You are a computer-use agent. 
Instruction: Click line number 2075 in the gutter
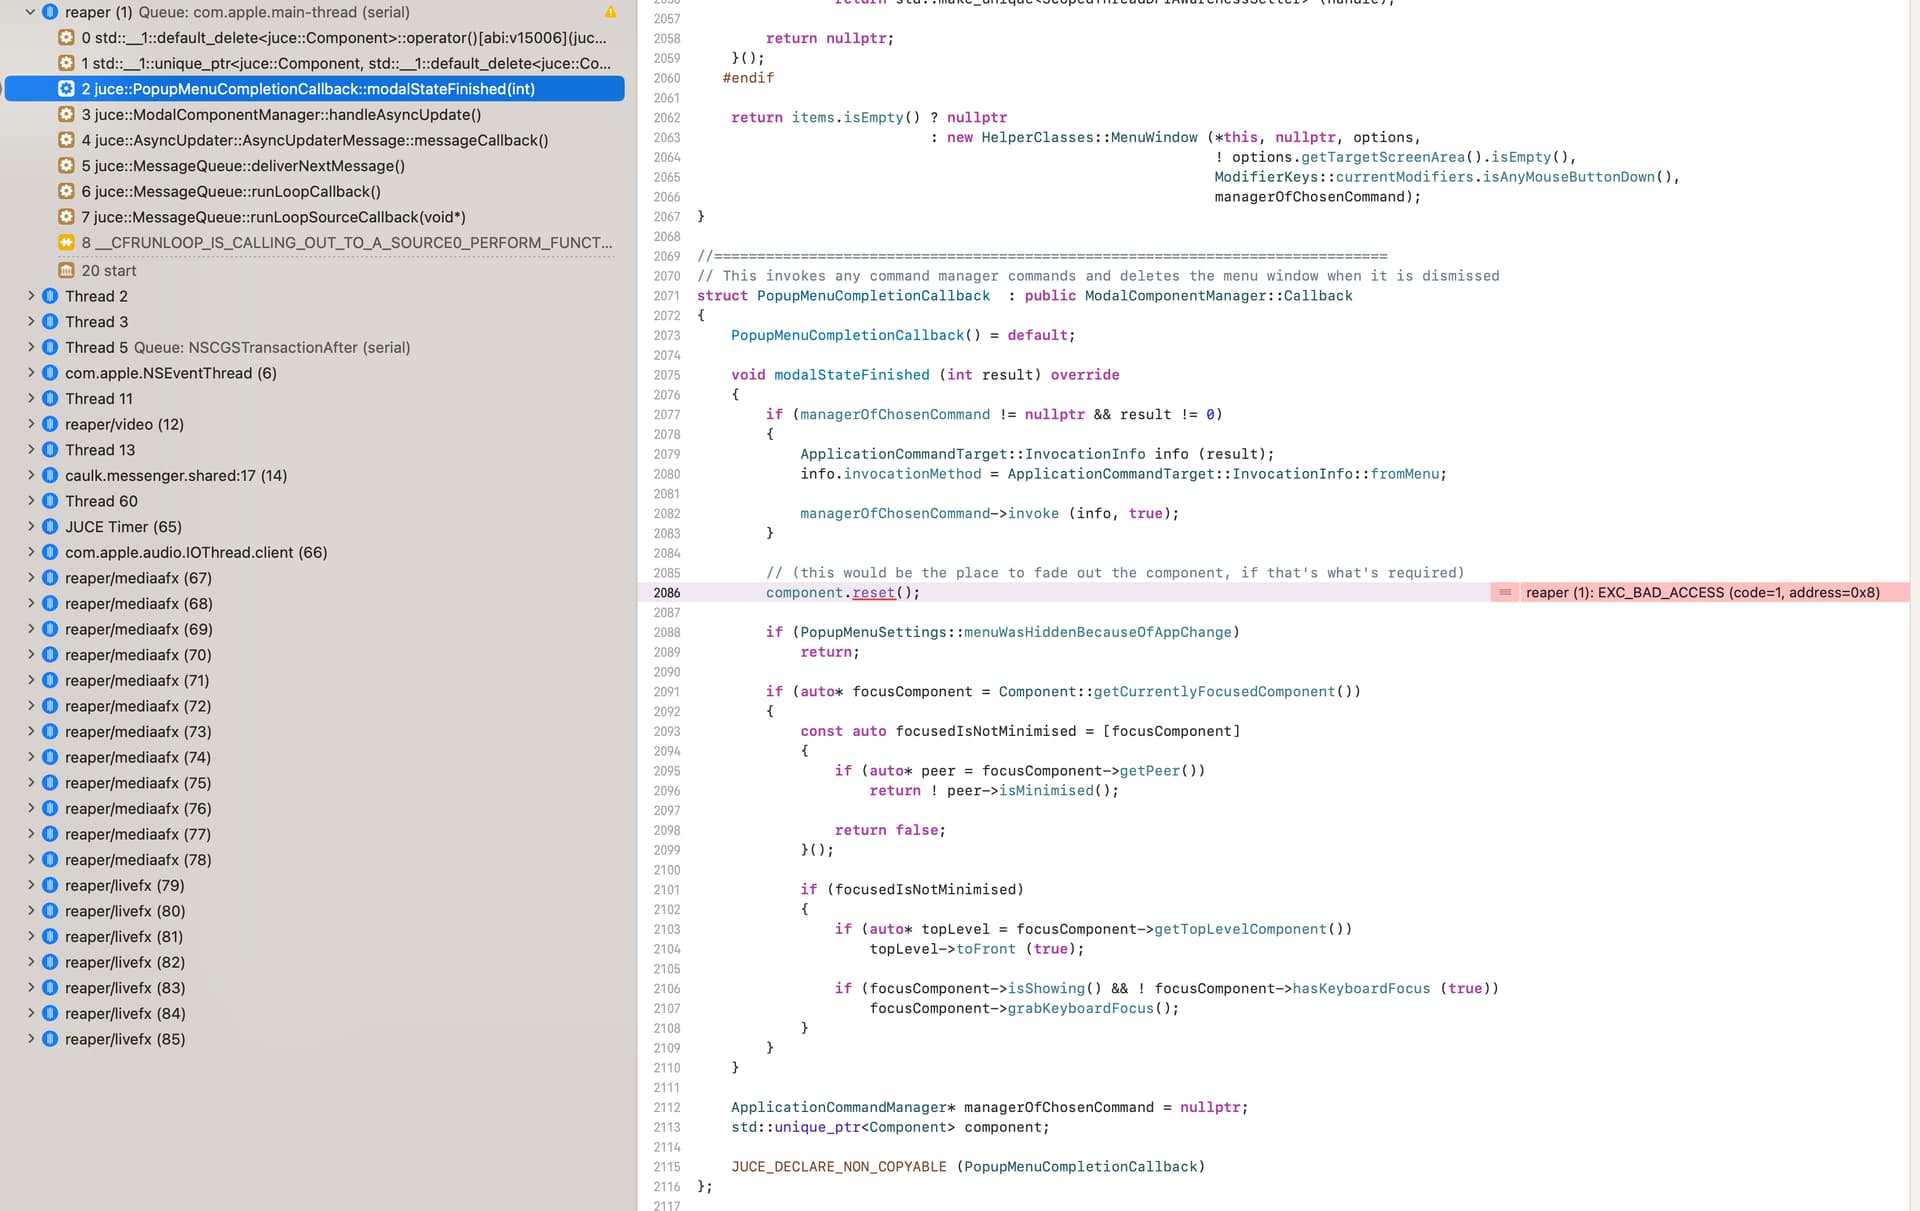666,375
